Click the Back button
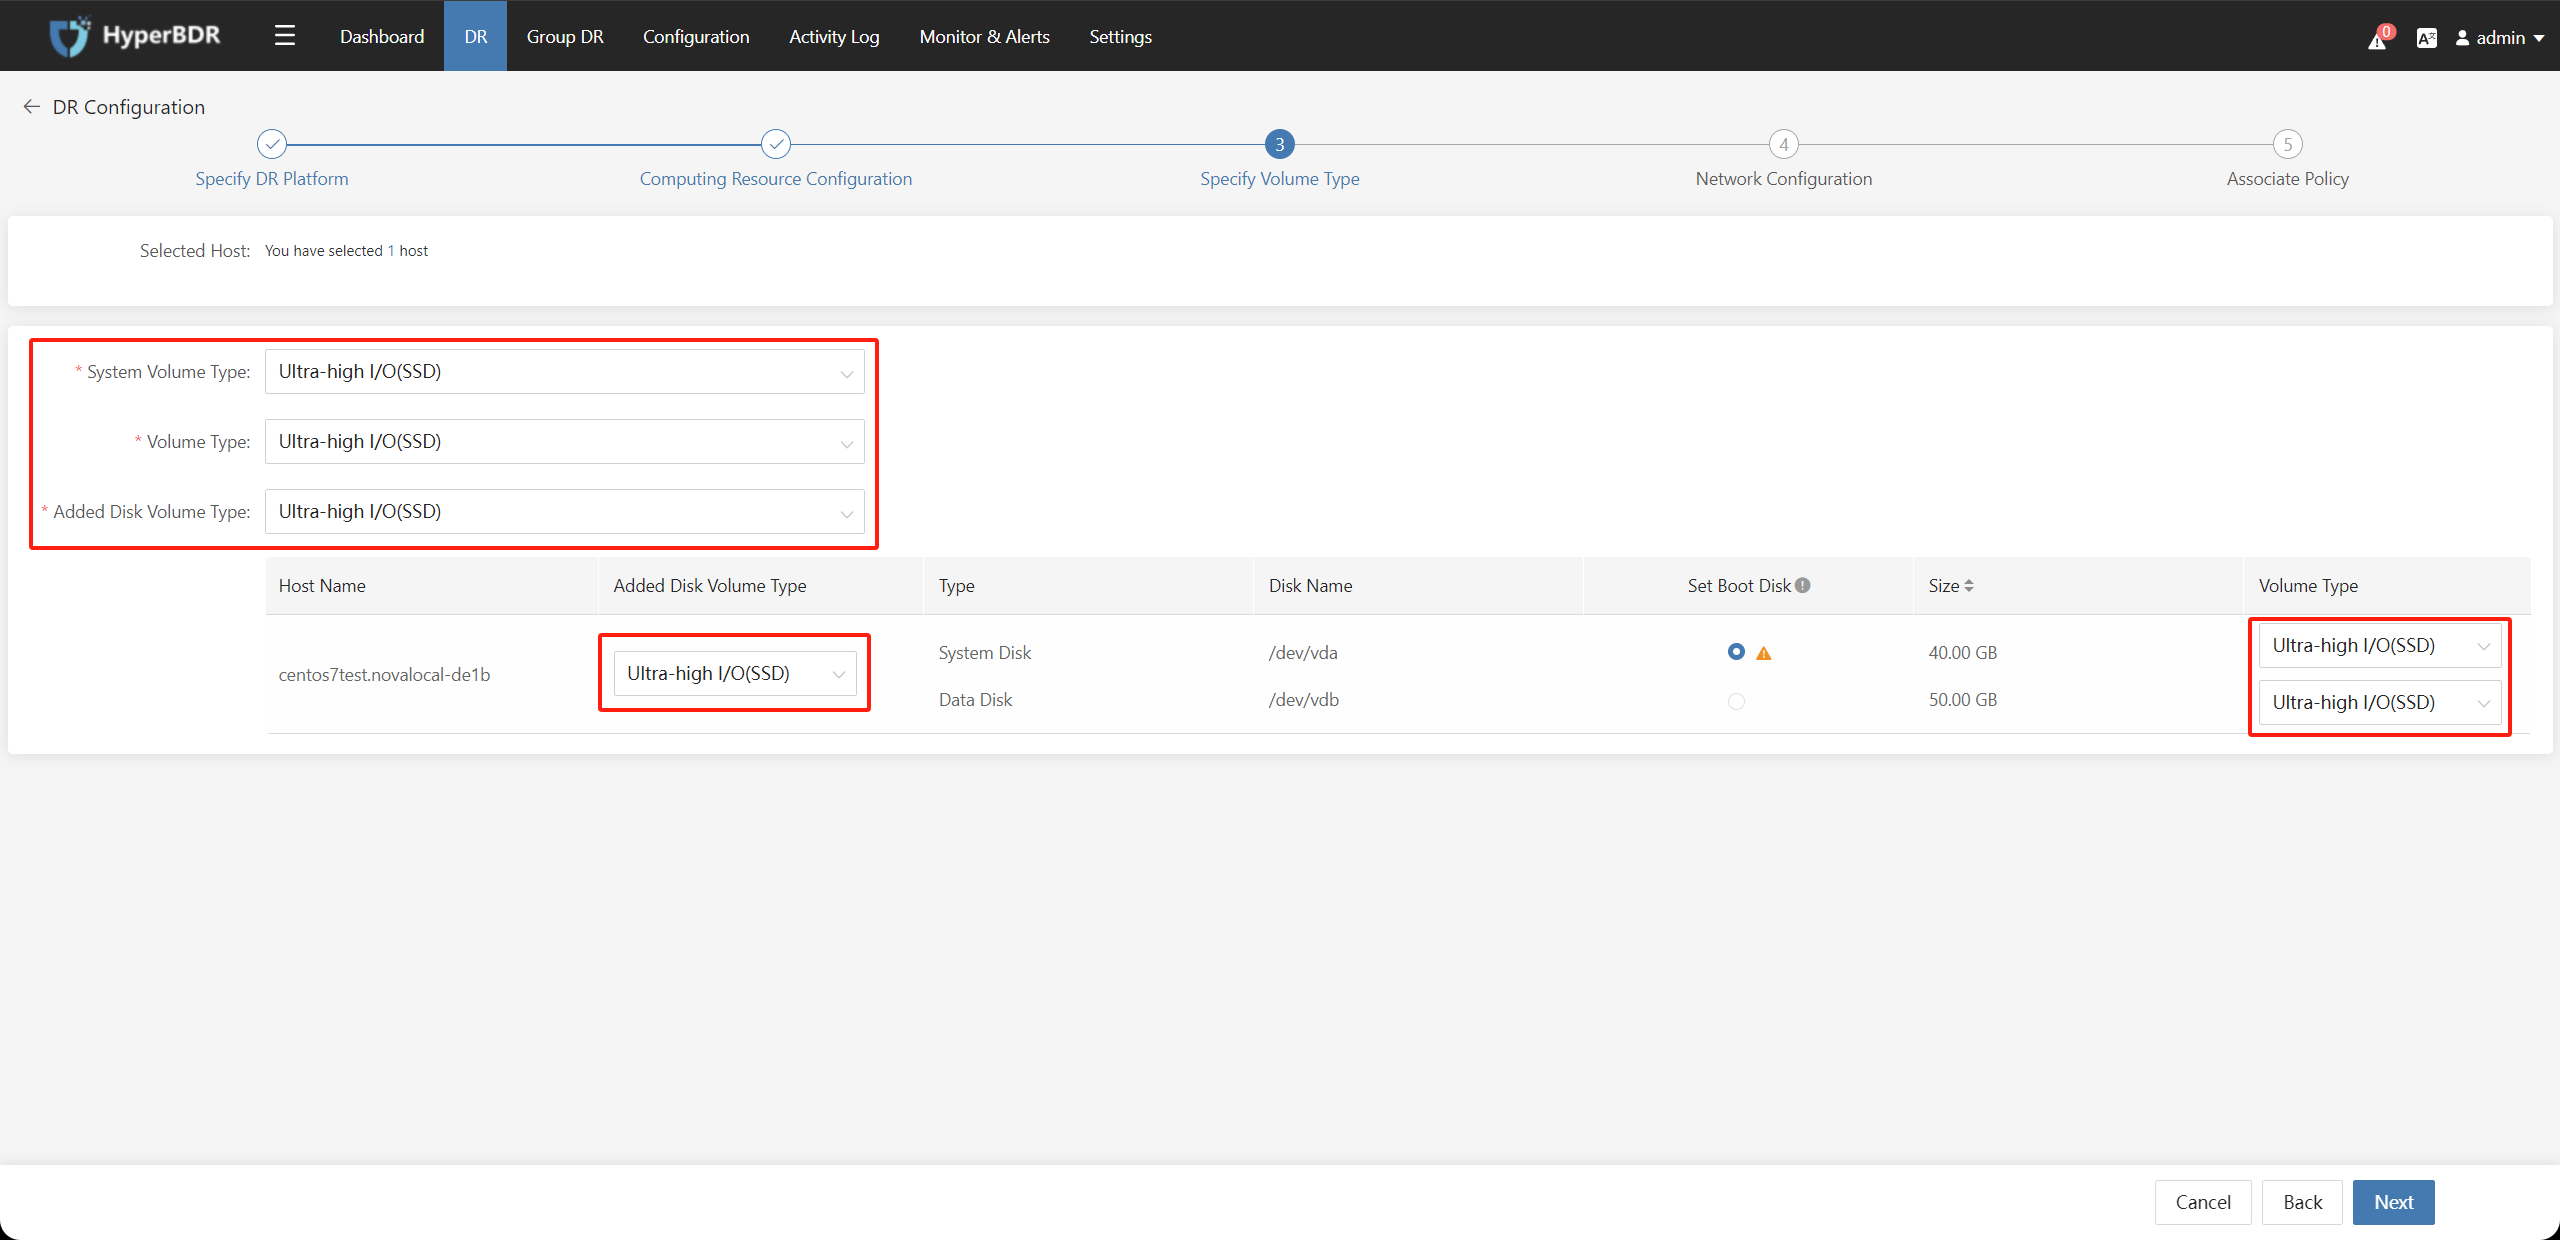 2303,1202
